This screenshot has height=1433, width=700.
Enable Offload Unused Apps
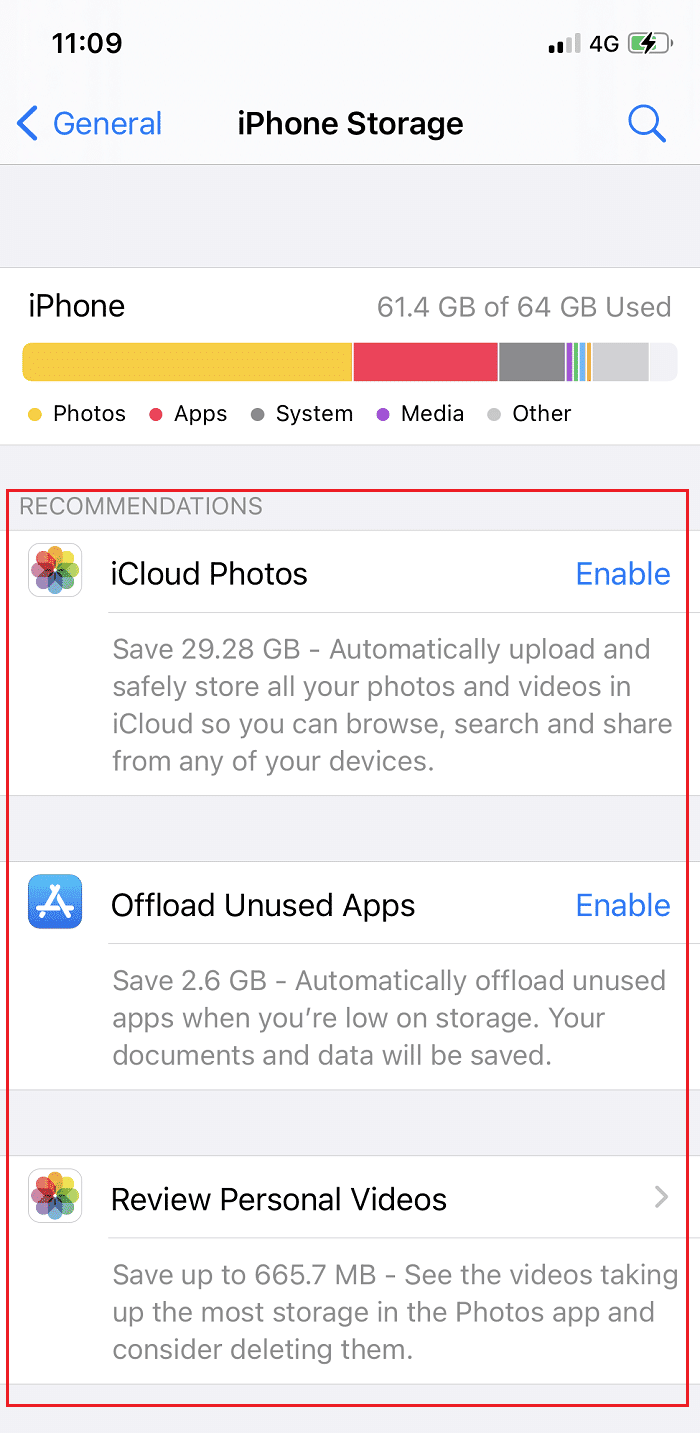(x=622, y=905)
